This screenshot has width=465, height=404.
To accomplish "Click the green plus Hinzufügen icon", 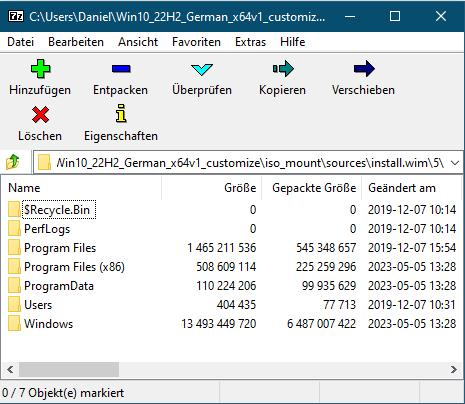I will [x=40, y=69].
